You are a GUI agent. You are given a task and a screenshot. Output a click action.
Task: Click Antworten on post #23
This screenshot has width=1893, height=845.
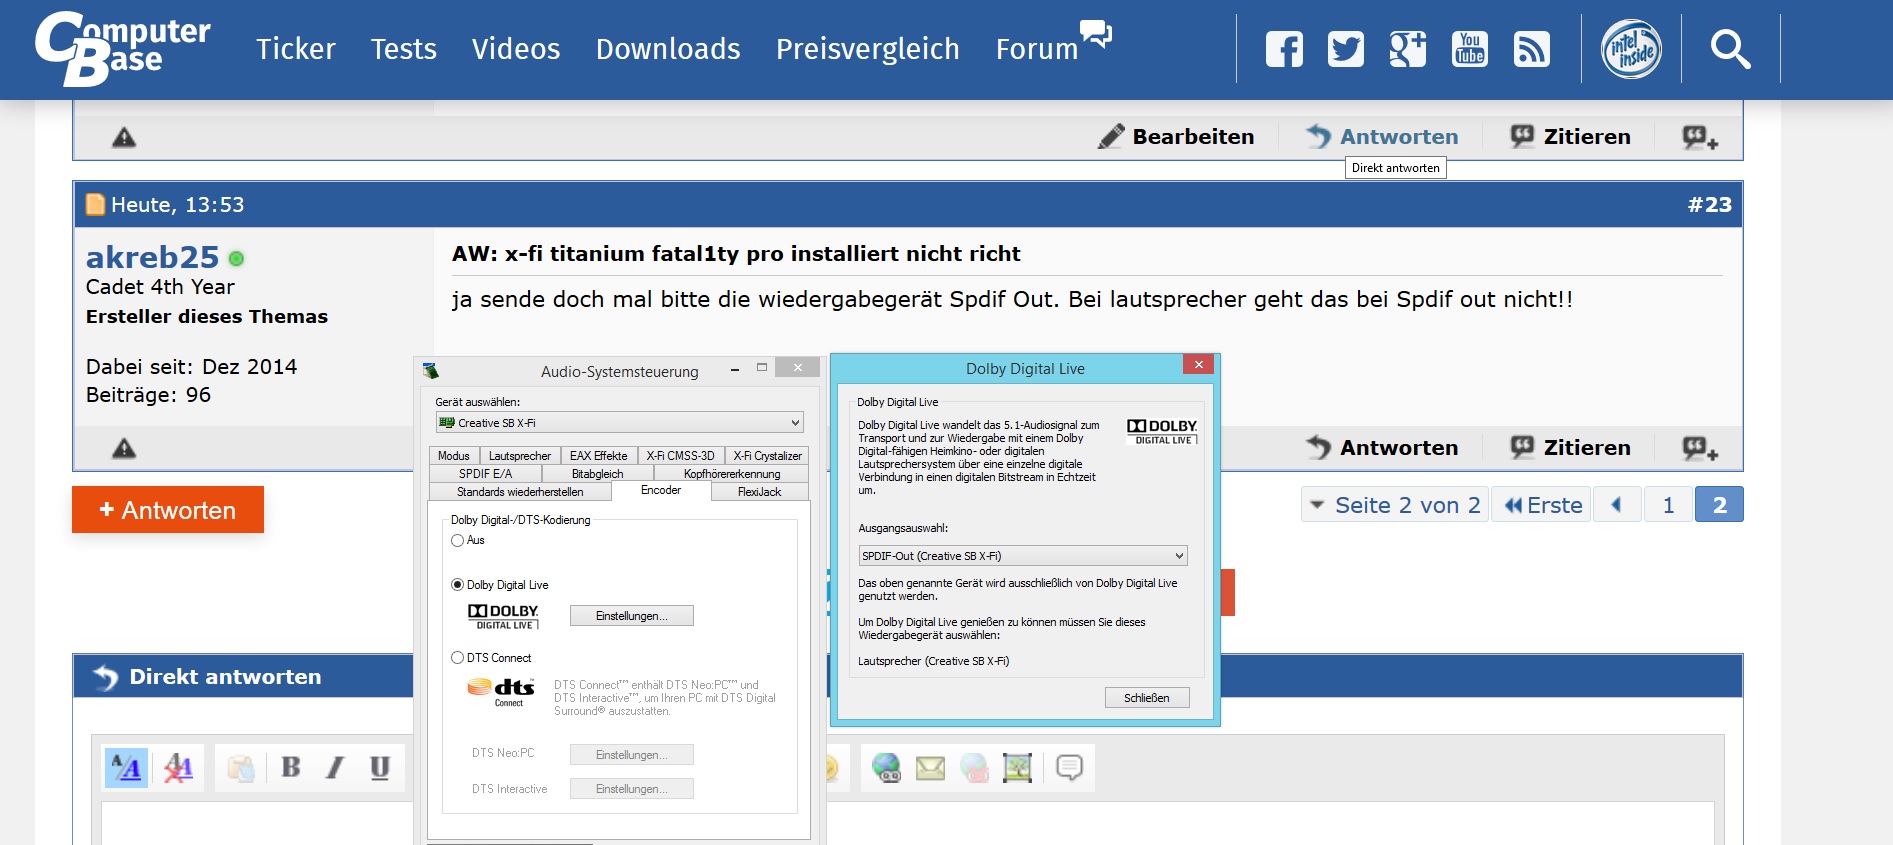click(x=1382, y=448)
